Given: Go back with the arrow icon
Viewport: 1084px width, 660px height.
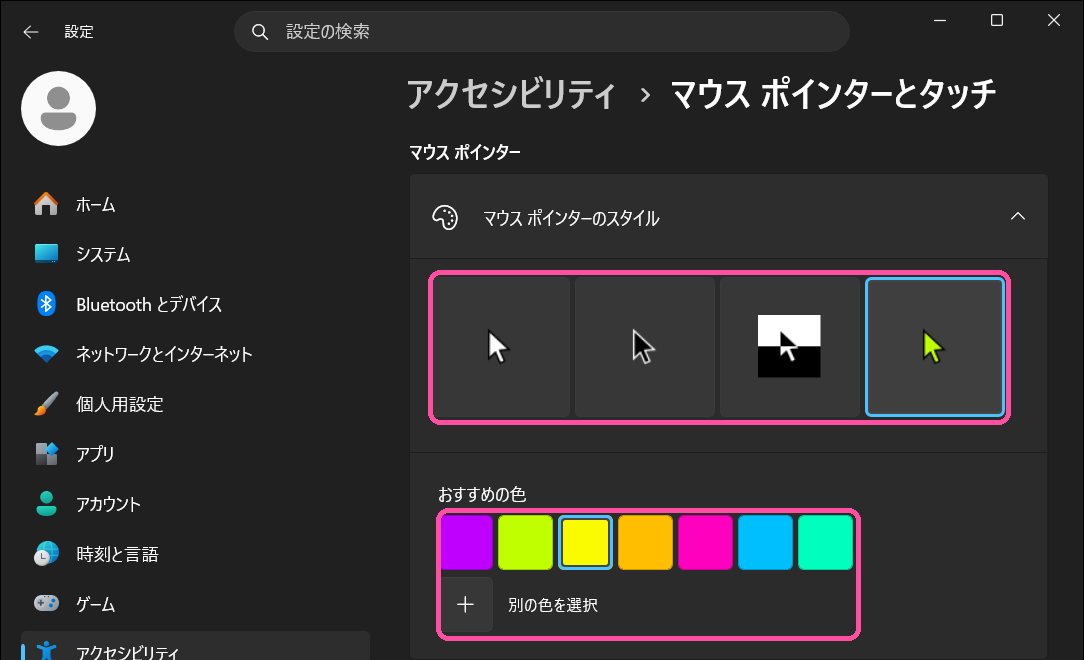Looking at the screenshot, I should (30, 32).
